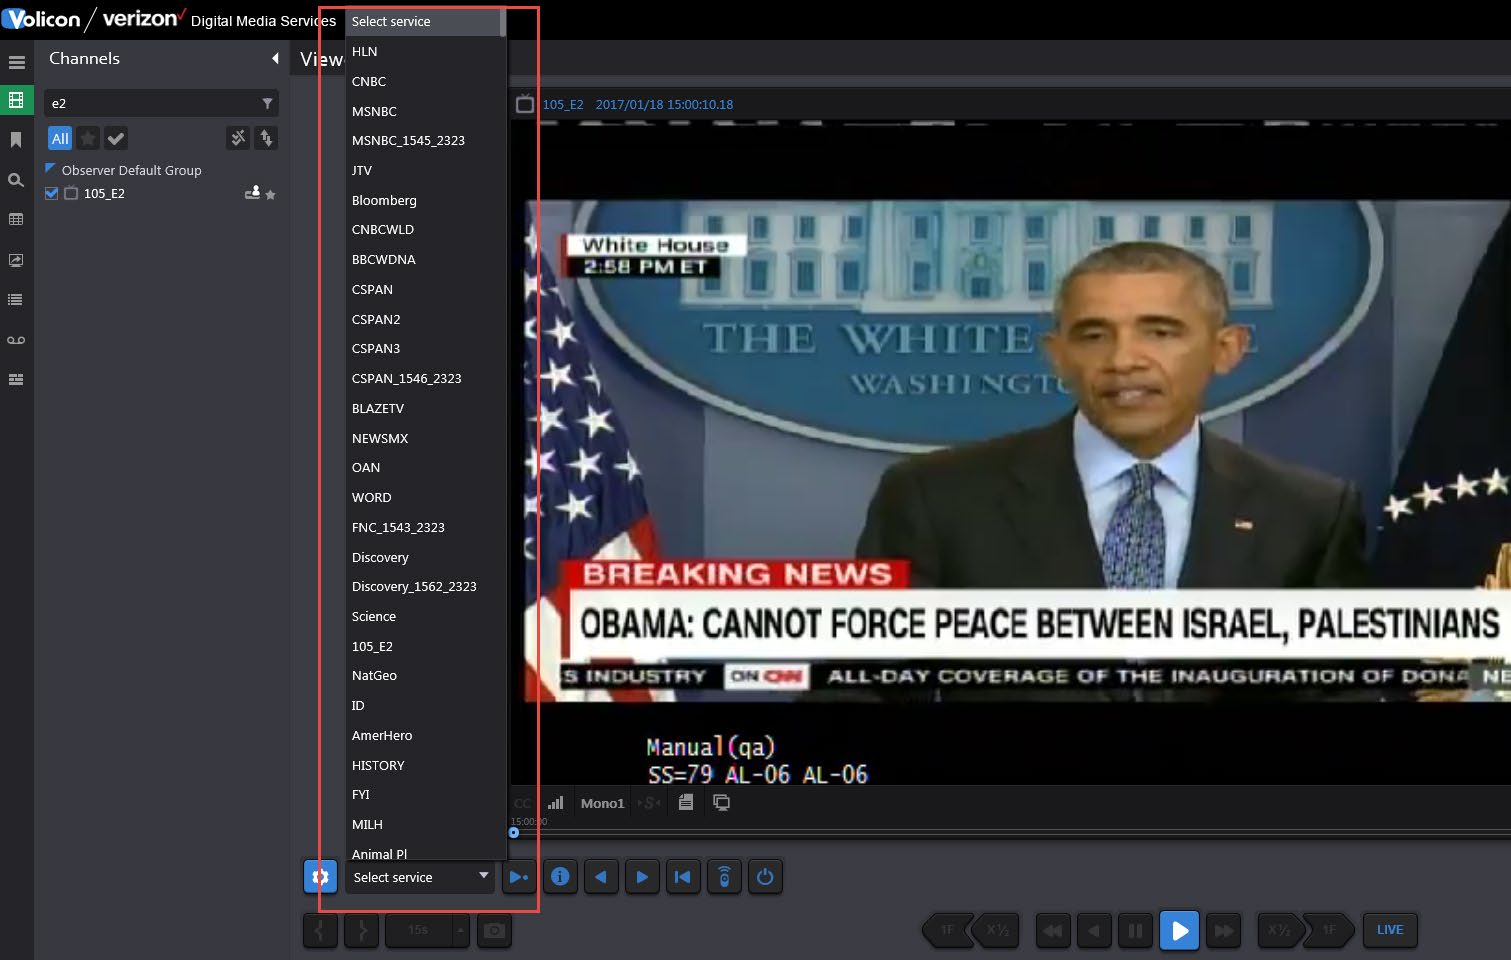Click the mark-out right brace button
Screen dimensions: 1511x960
point(361,930)
